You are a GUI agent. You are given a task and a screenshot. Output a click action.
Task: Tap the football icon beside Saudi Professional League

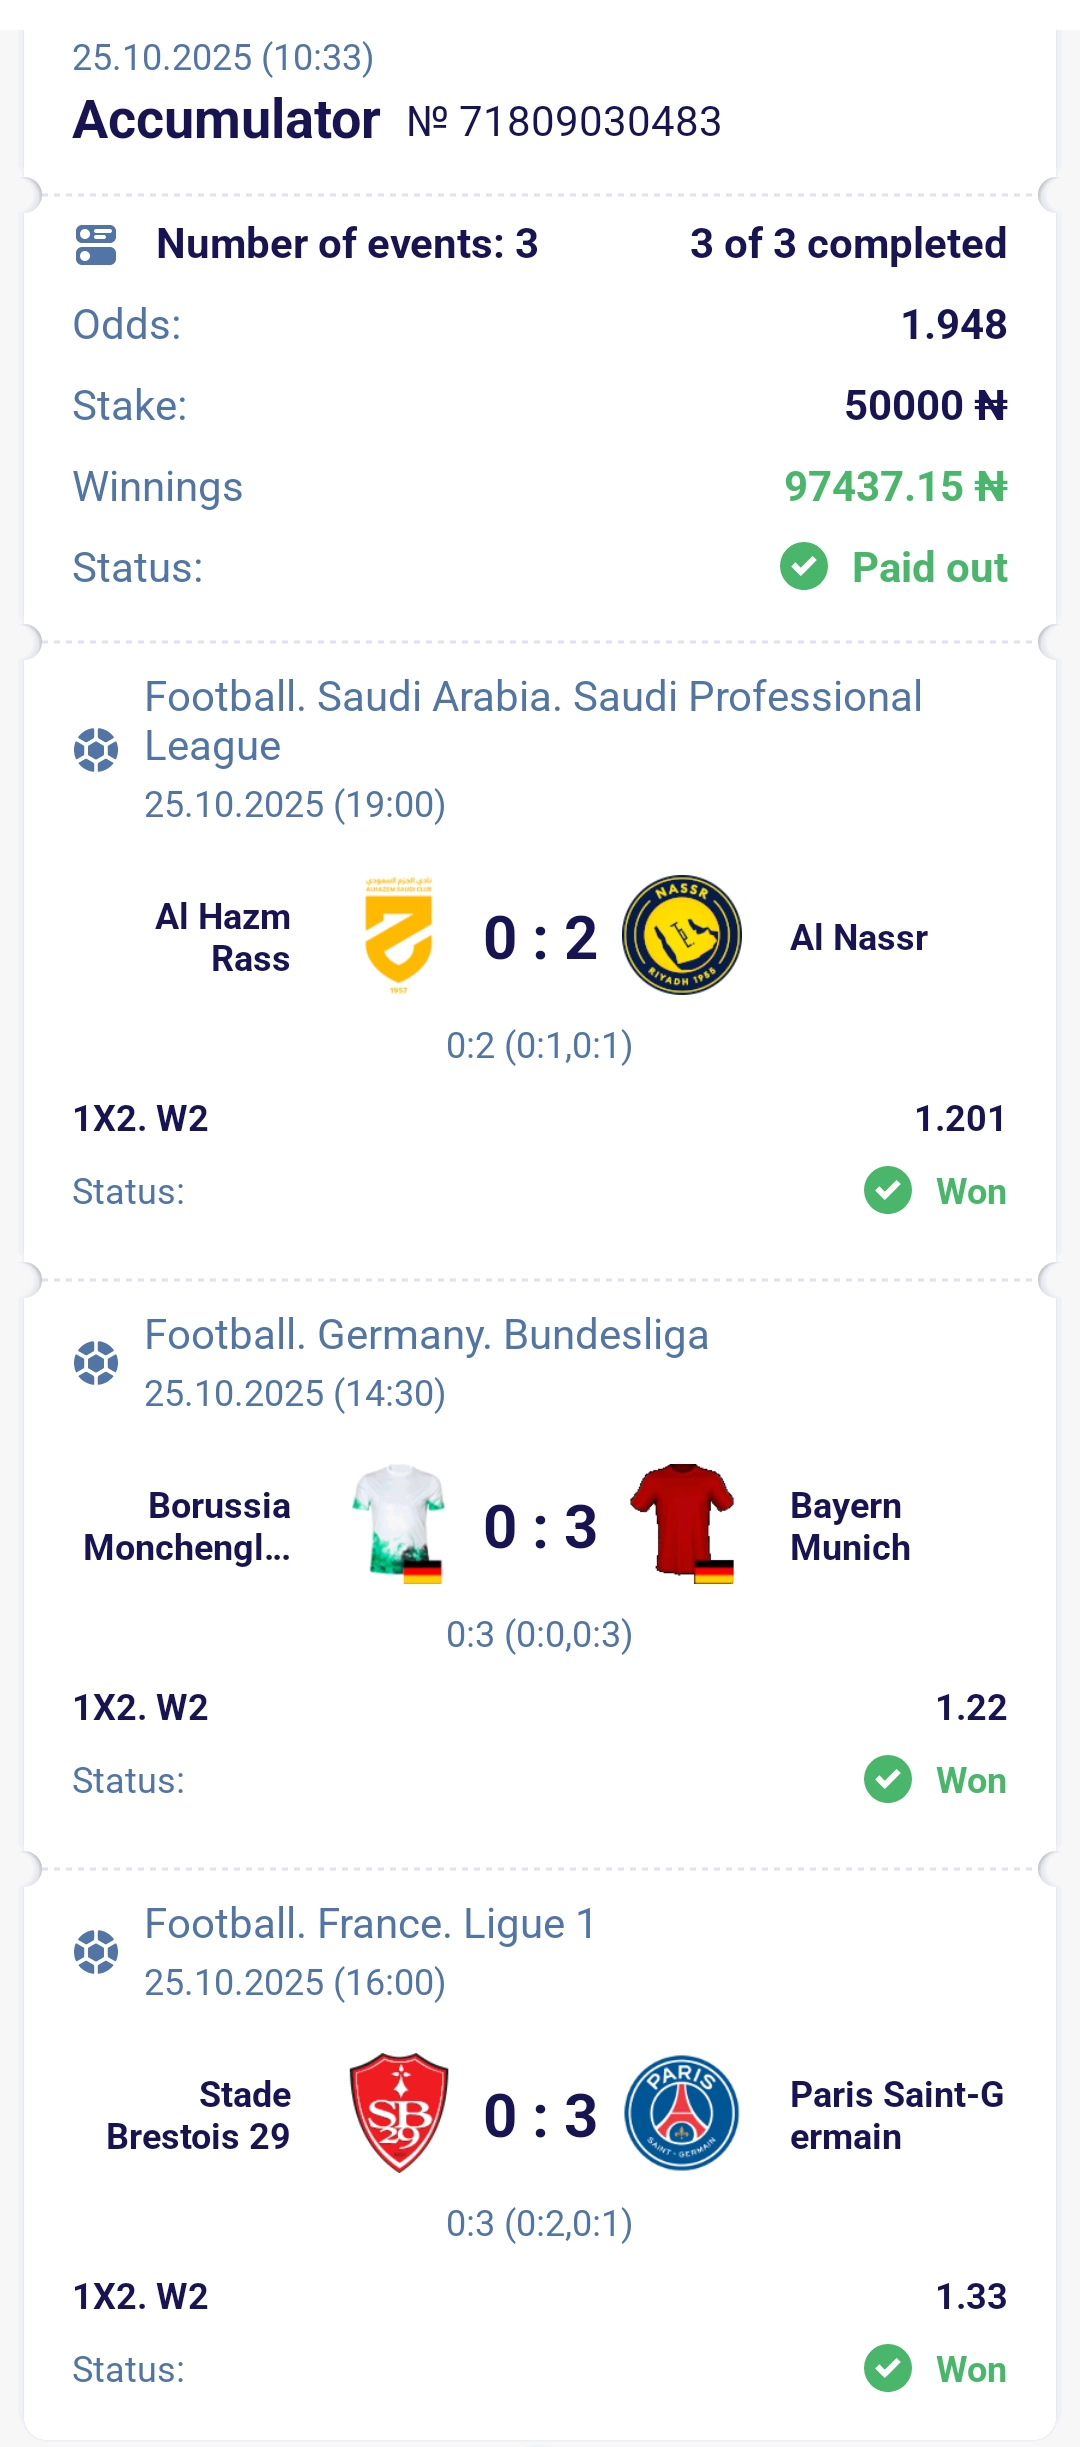pos(96,749)
